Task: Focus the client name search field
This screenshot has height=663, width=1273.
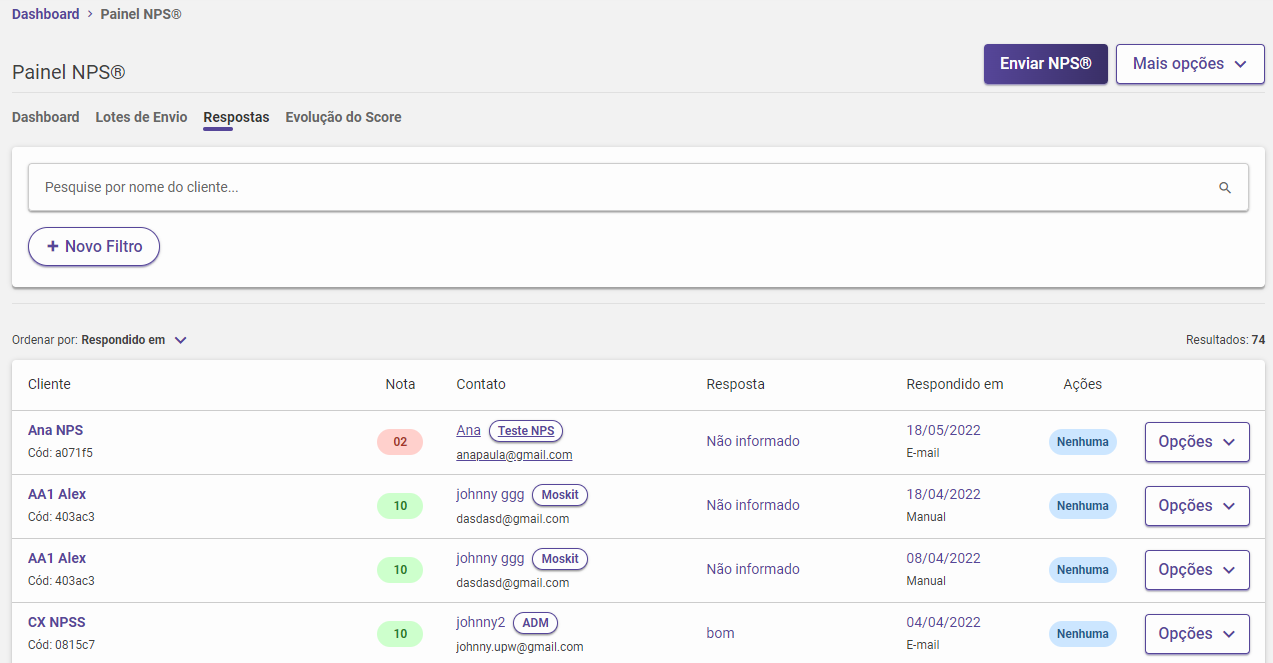Action: pyautogui.click(x=638, y=187)
